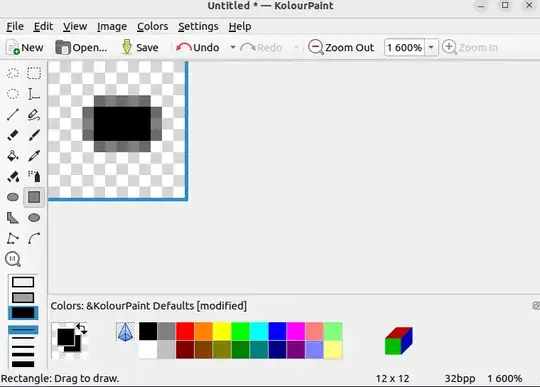This screenshot has height=387, width=540.
Task: Select the Elliptical Selection tool
Action: click(13, 94)
